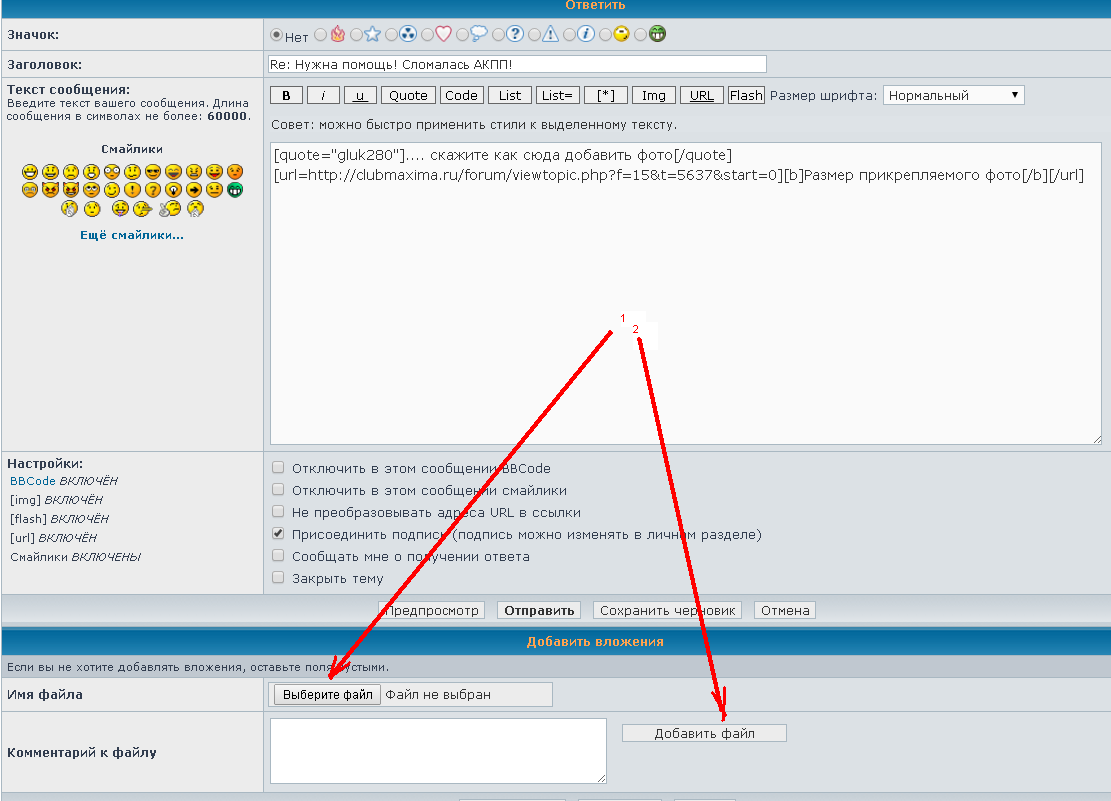This screenshot has width=1111, height=801.
Task: Tick the 'Закрыть тему' checkbox
Action: [279, 578]
